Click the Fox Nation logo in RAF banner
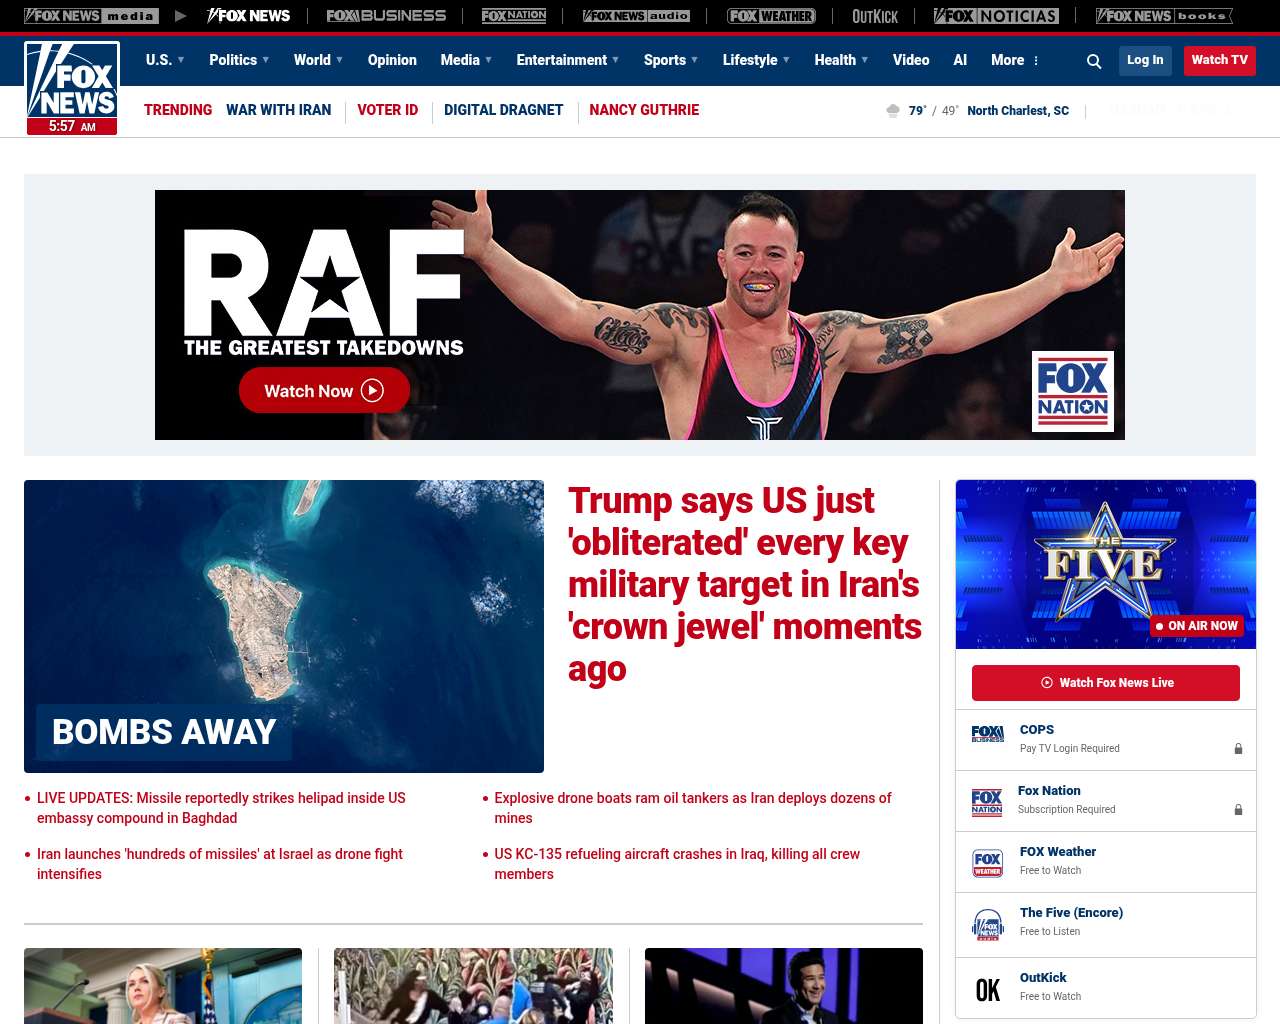This screenshot has height=1024, width=1280. (x=1073, y=391)
